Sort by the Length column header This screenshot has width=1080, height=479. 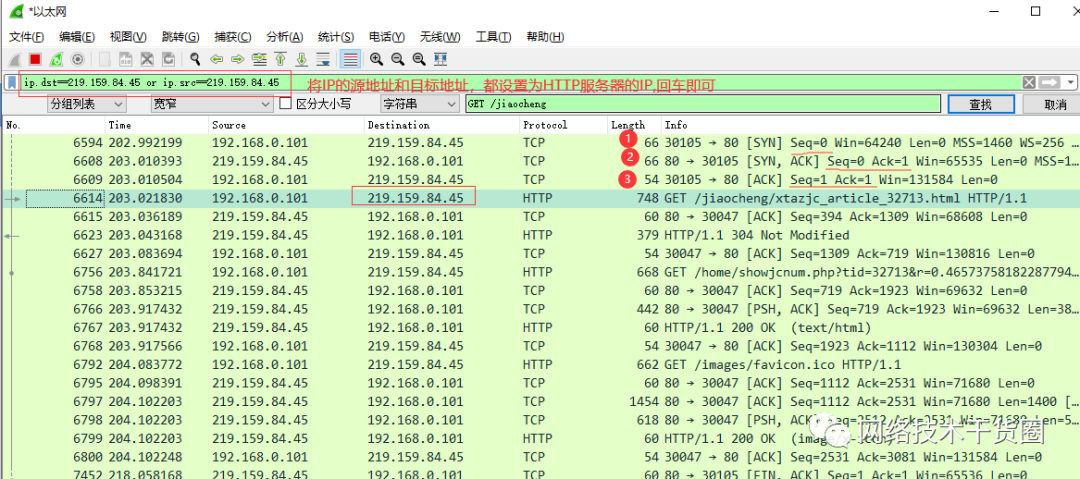634,125
